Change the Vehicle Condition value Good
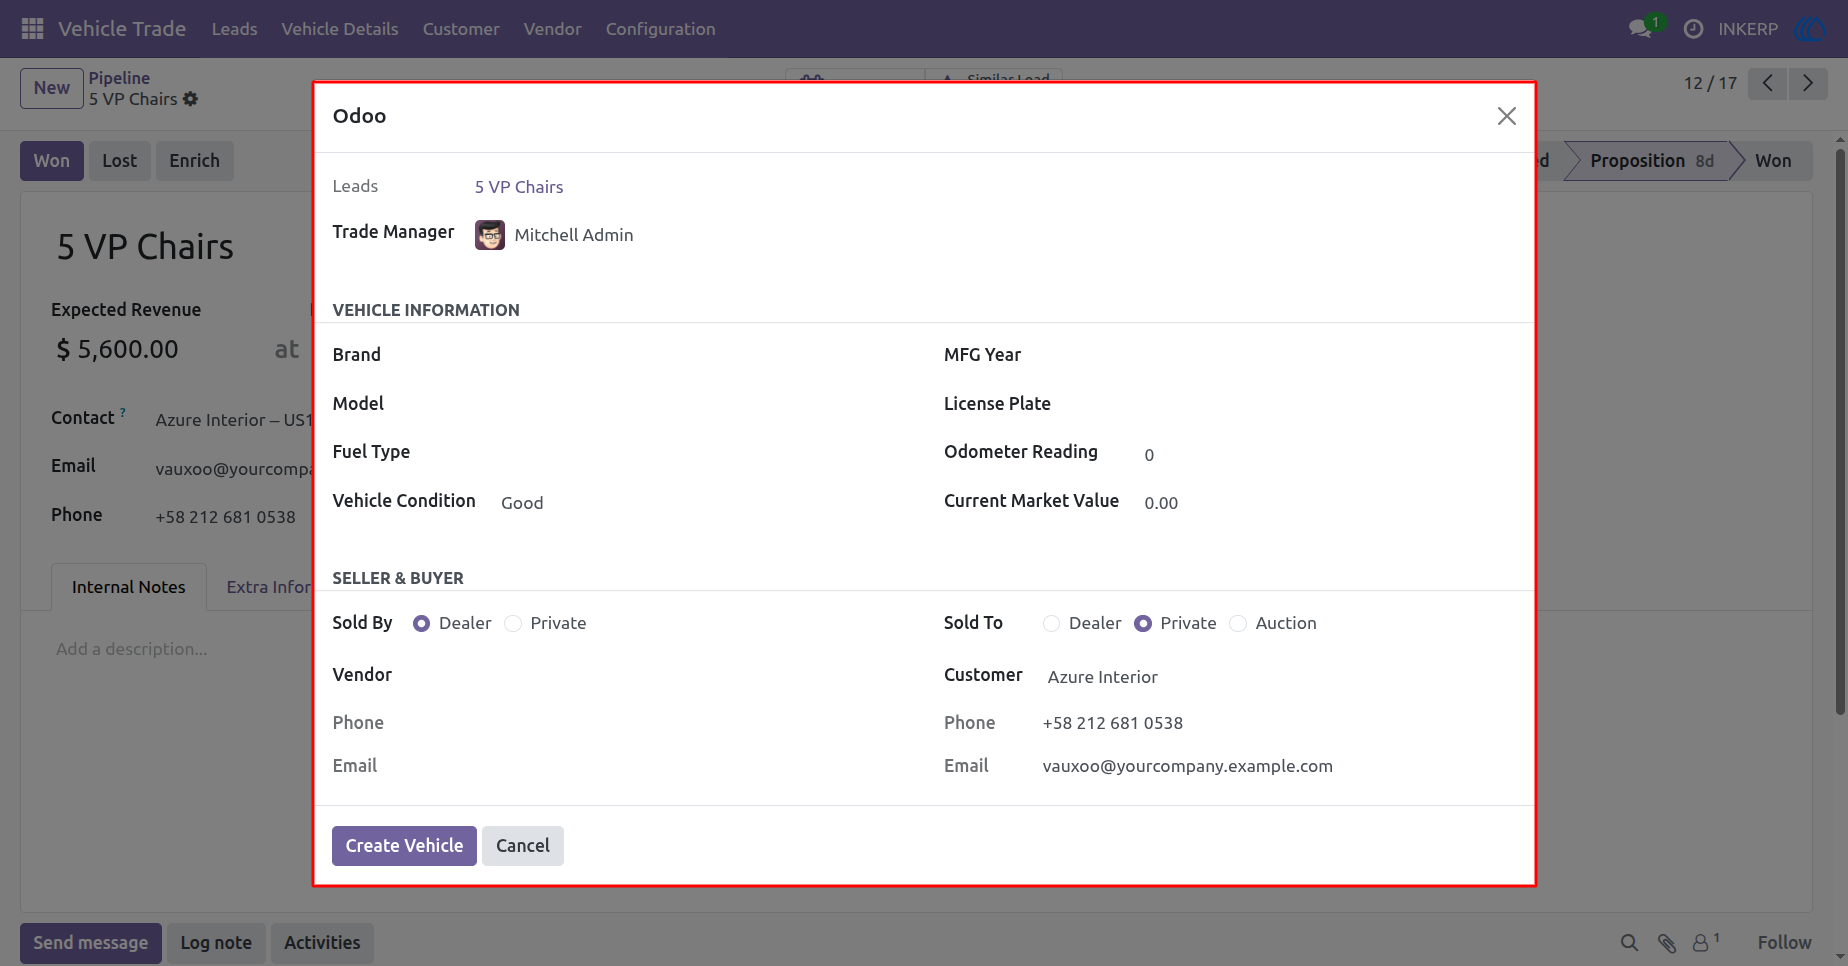Viewport: 1848px width, 966px height. (x=700, y=502)
